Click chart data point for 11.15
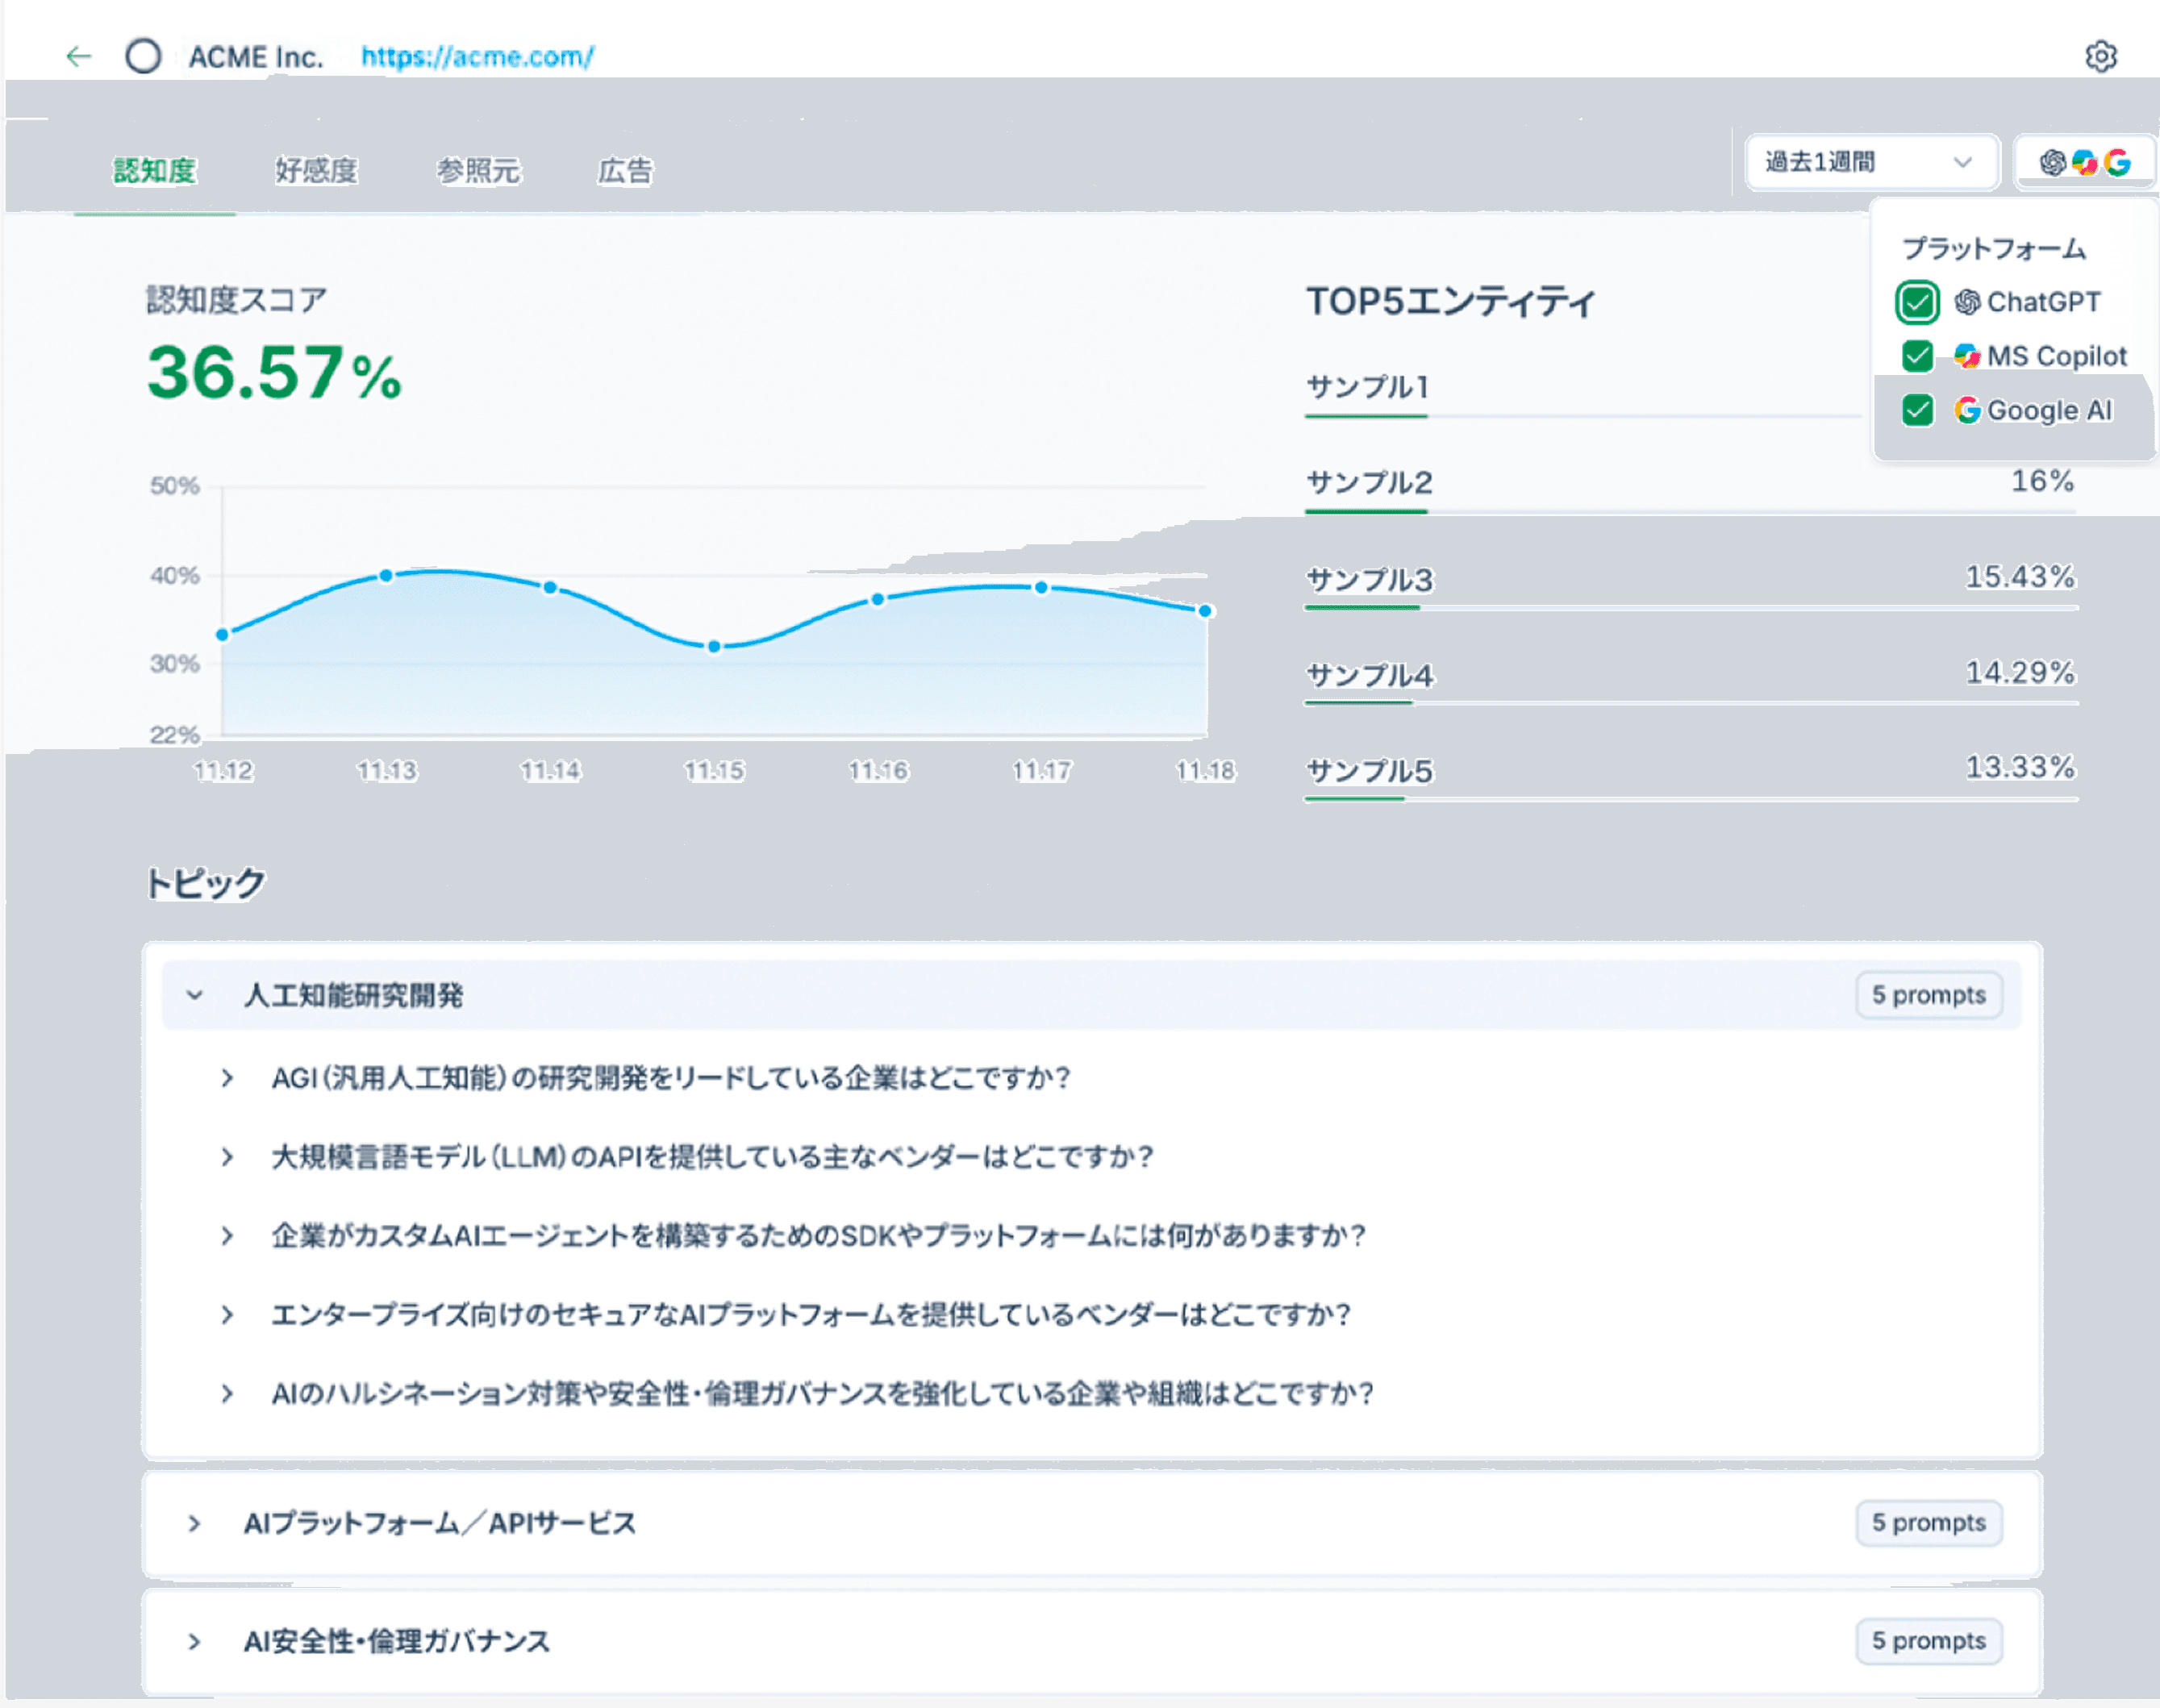The height and width of the screenshot is (1708, 2160). pos(714,646)
